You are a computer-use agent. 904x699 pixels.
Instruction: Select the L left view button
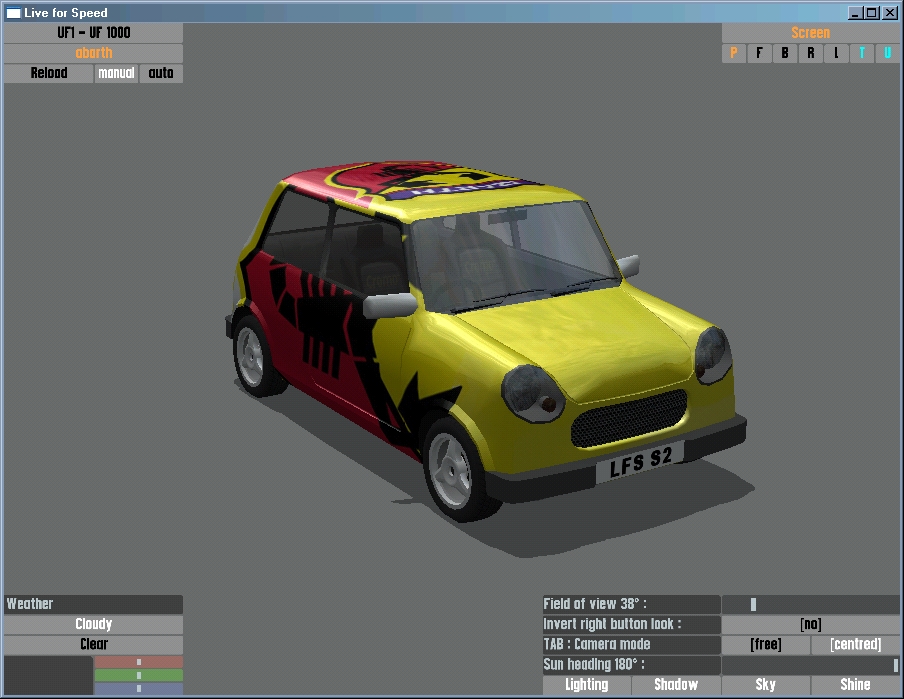point(836,53)
